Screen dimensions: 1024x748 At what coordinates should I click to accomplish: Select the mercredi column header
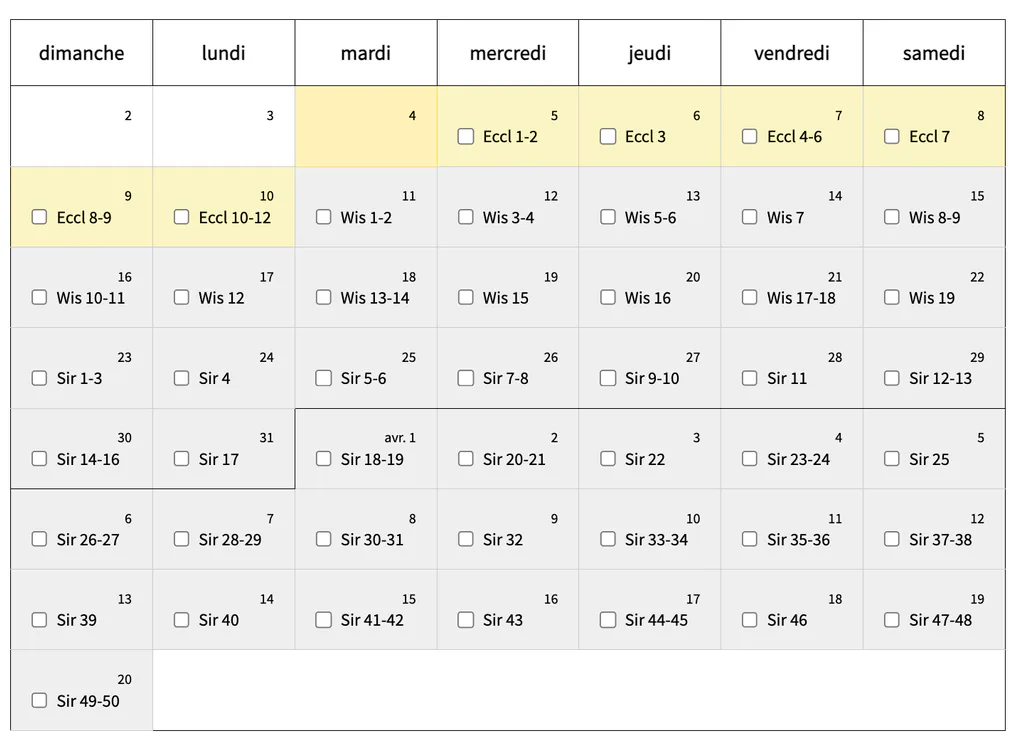(x=508, y=53)
